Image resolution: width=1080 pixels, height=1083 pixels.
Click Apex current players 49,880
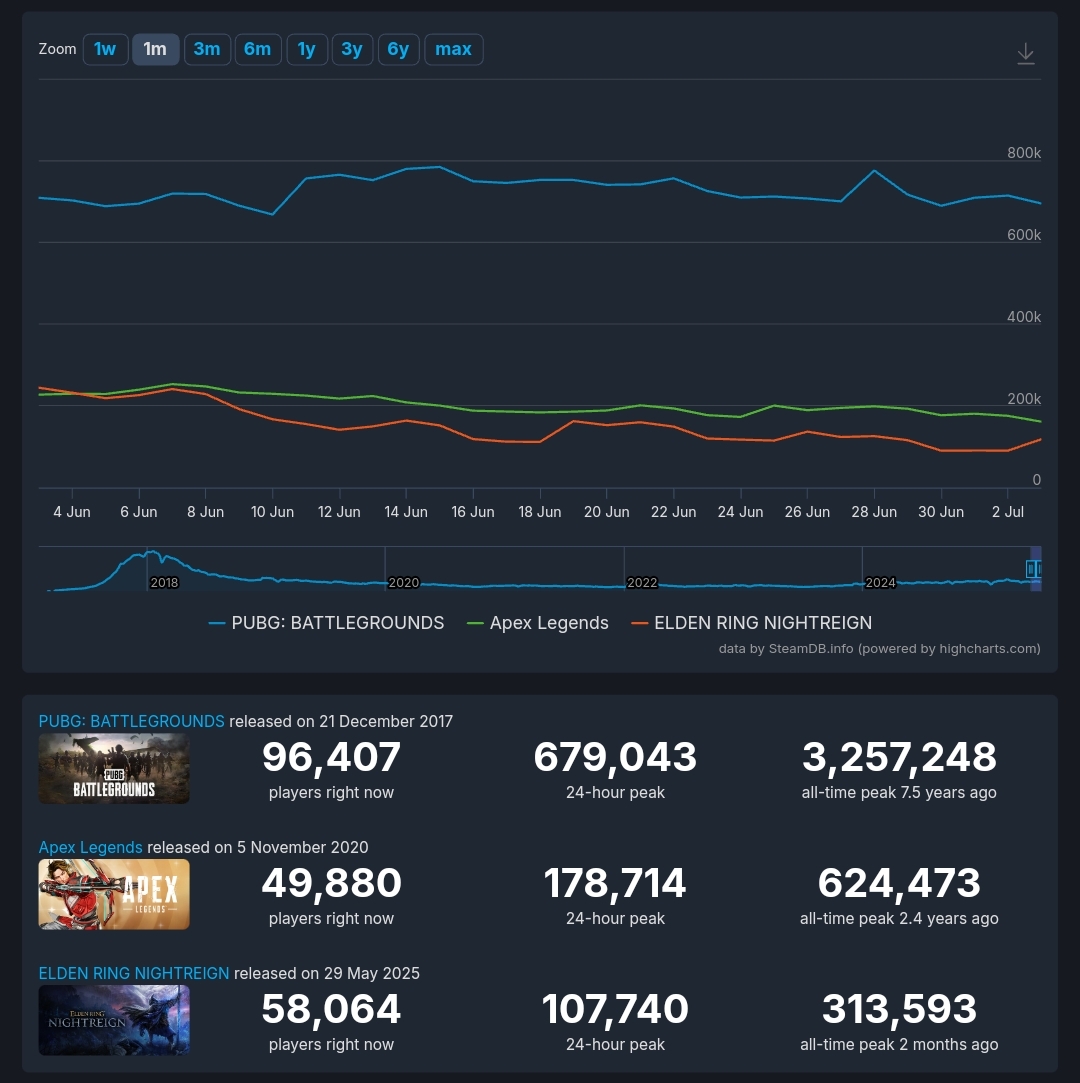click(x=331, y=883)
